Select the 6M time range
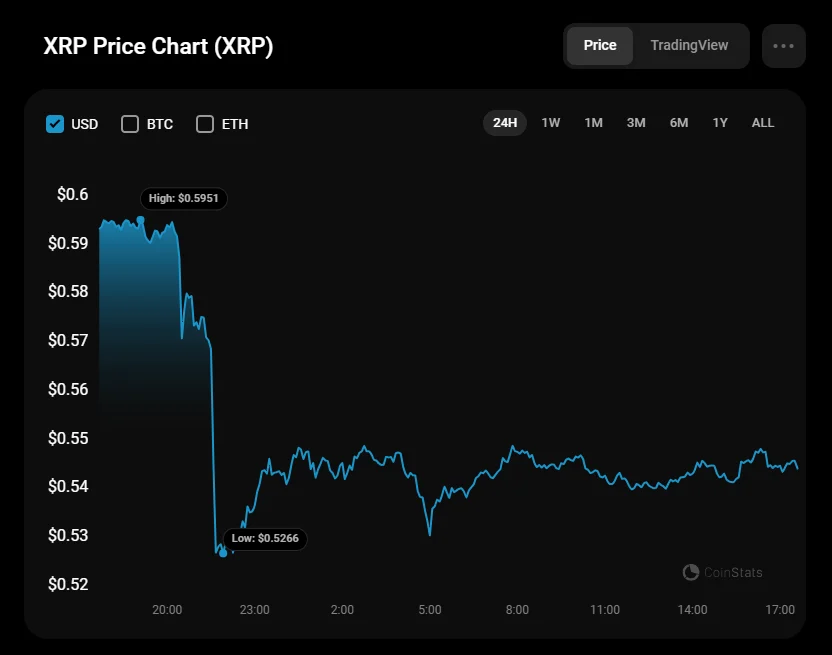832x655 pixels. click(x=679, y=123)
